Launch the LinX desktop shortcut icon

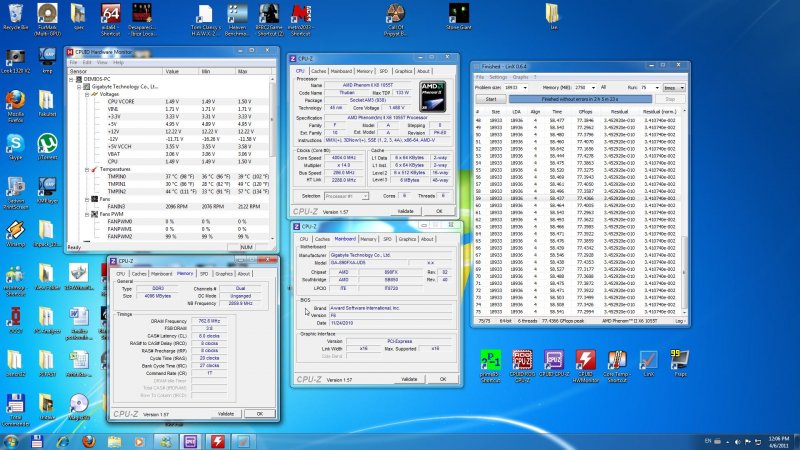pos(648,361)
